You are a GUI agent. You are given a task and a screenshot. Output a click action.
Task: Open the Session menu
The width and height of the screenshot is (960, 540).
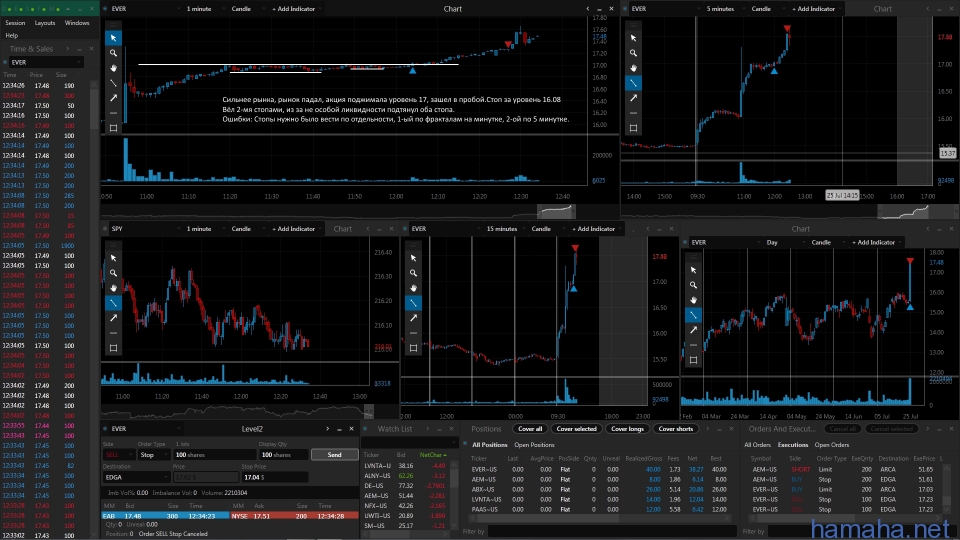(15, 23)
